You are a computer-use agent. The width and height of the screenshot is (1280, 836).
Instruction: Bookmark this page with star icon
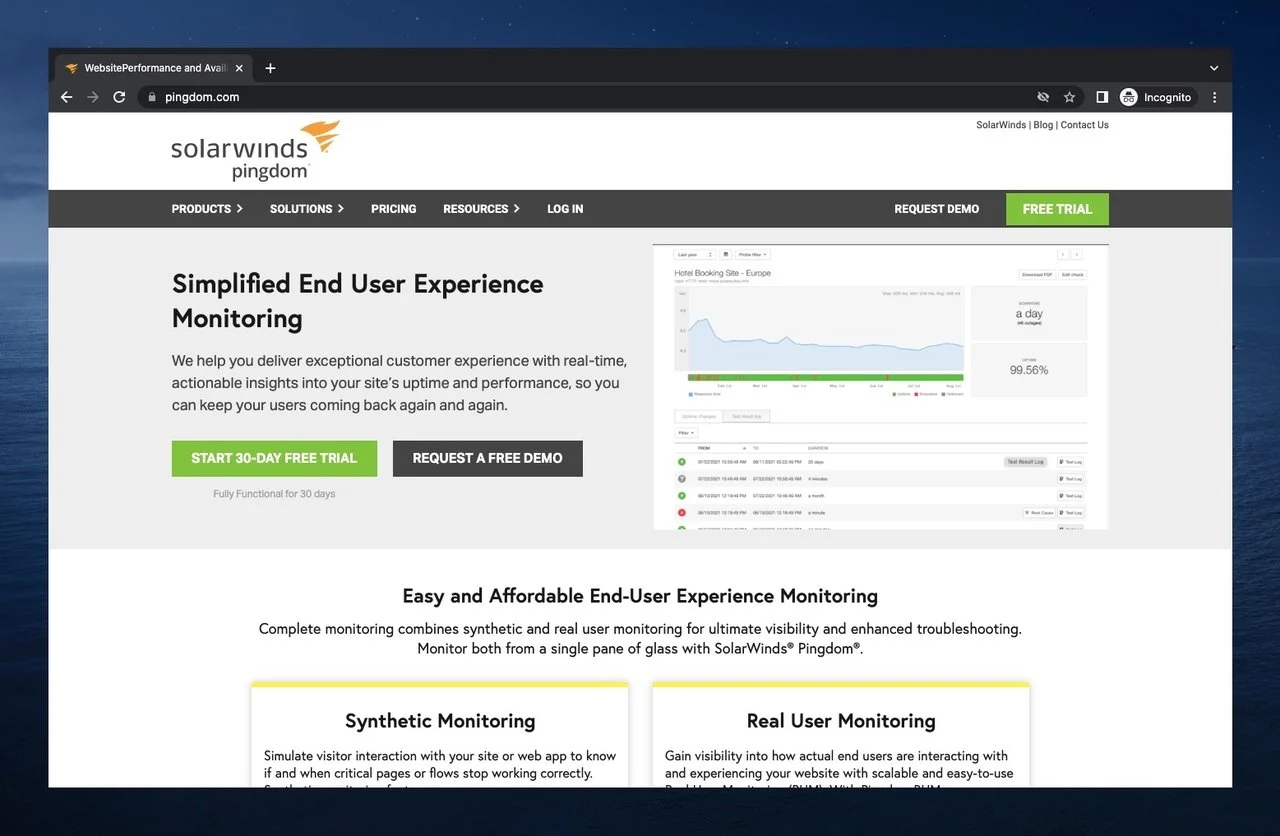(x=1069, y=97)
